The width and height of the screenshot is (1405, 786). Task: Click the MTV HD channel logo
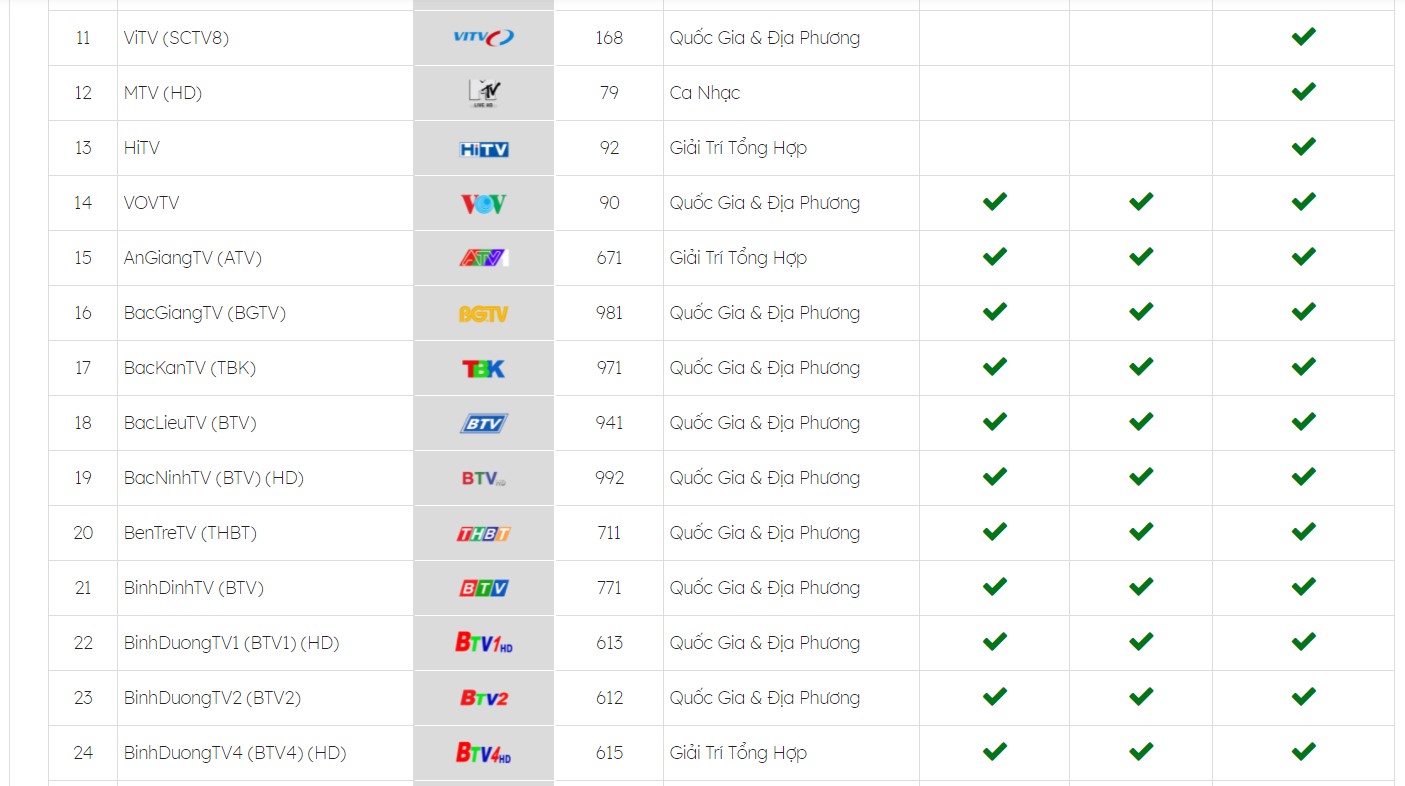[484, 93]
